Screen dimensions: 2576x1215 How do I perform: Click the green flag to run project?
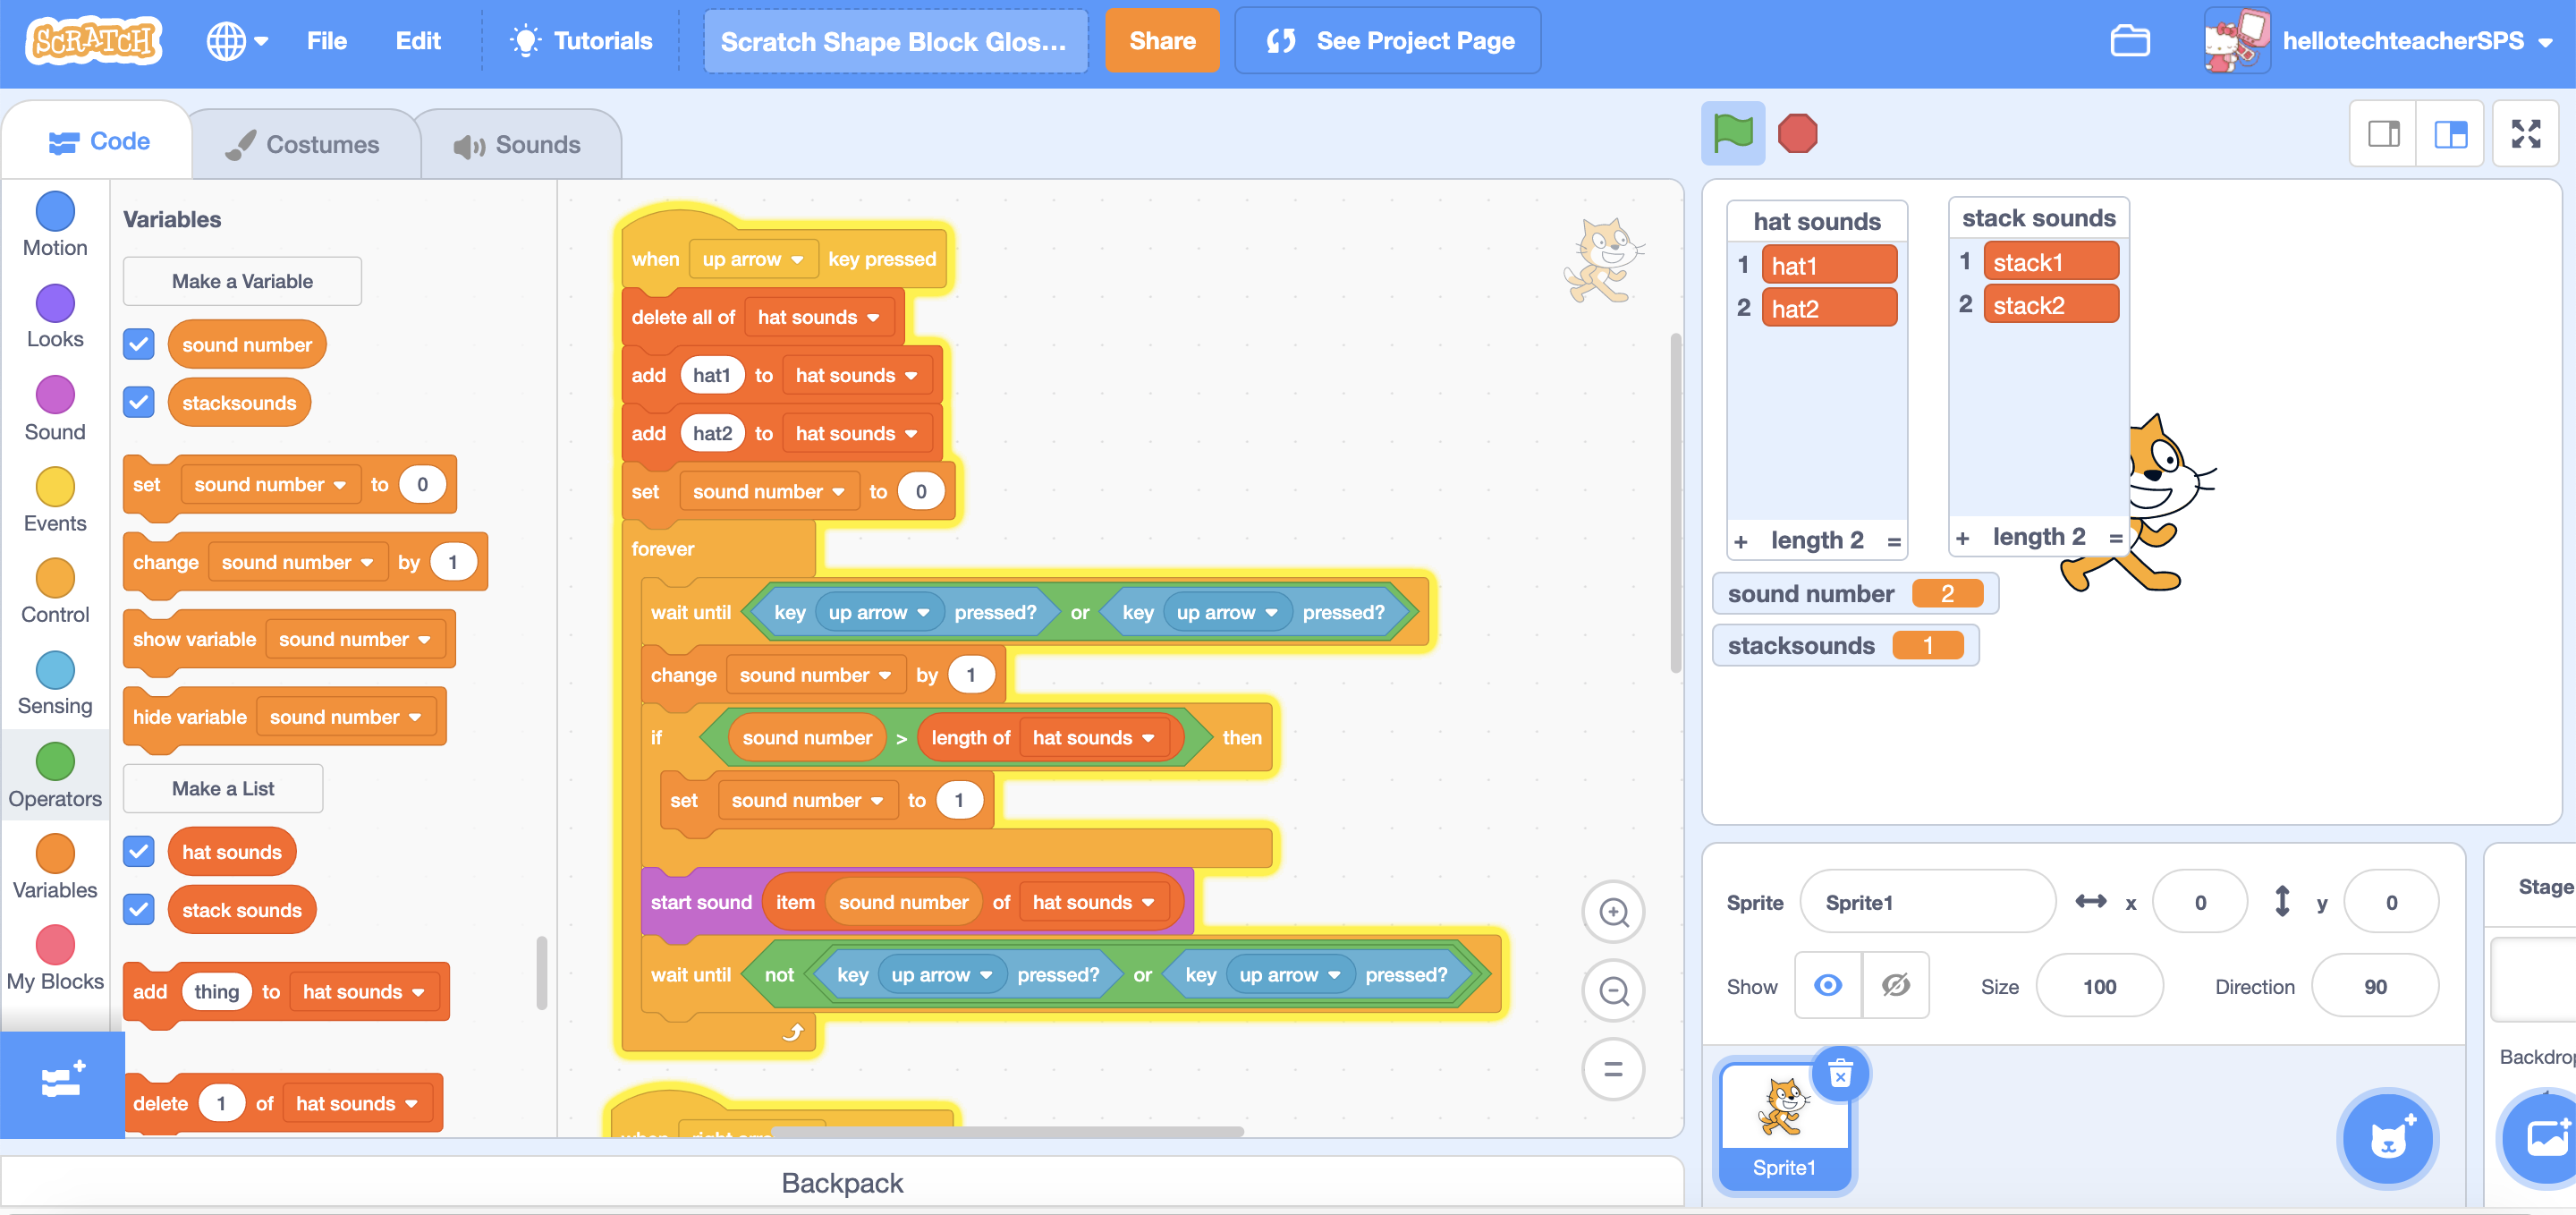click(1733, 133)
